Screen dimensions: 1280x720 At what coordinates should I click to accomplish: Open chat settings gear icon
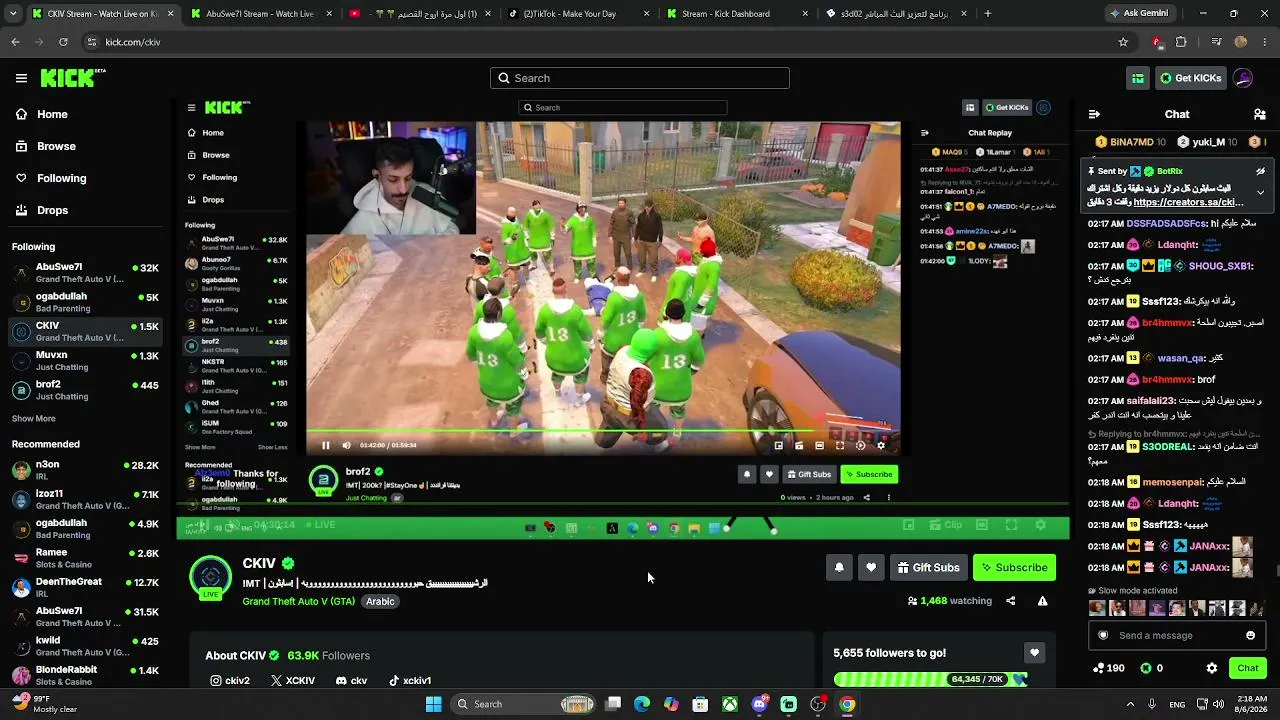pos(1212,668)
